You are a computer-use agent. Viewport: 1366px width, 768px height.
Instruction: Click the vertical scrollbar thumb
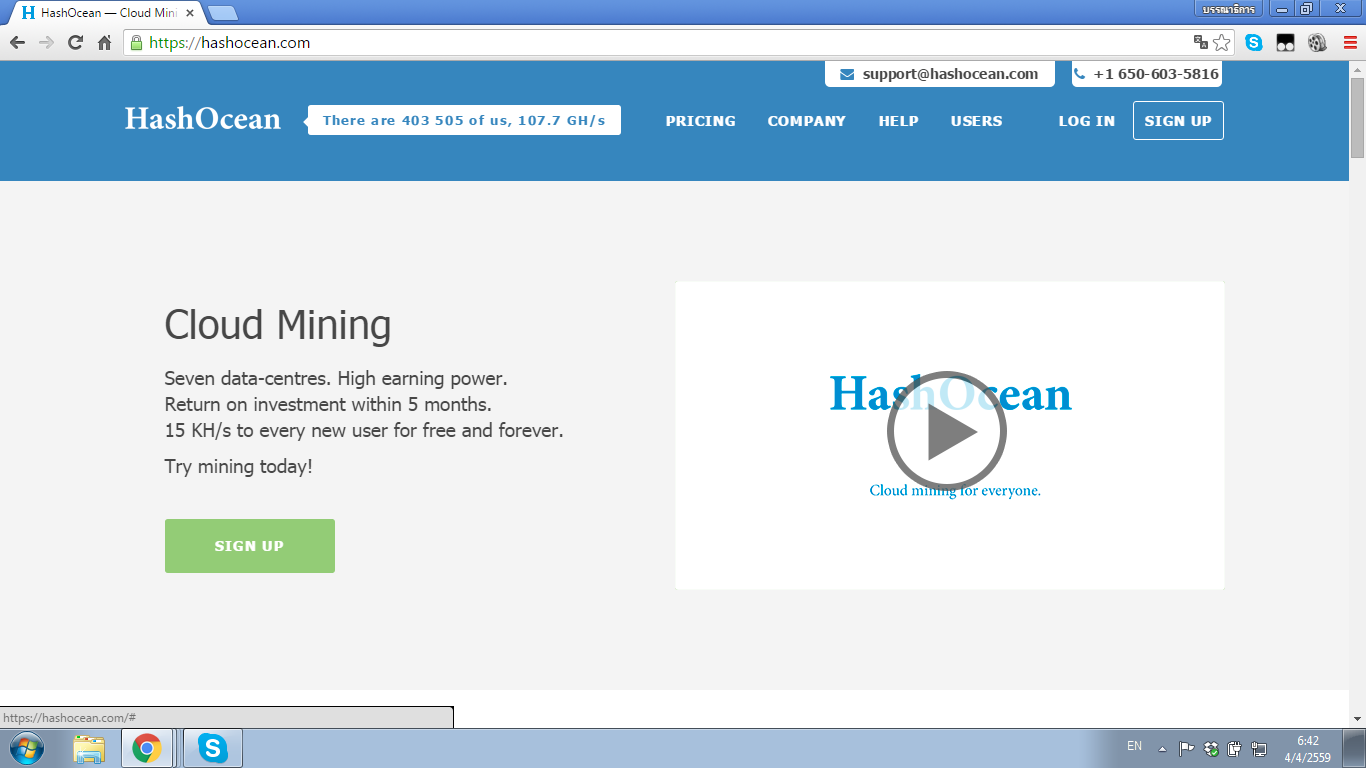point(1357,117)
